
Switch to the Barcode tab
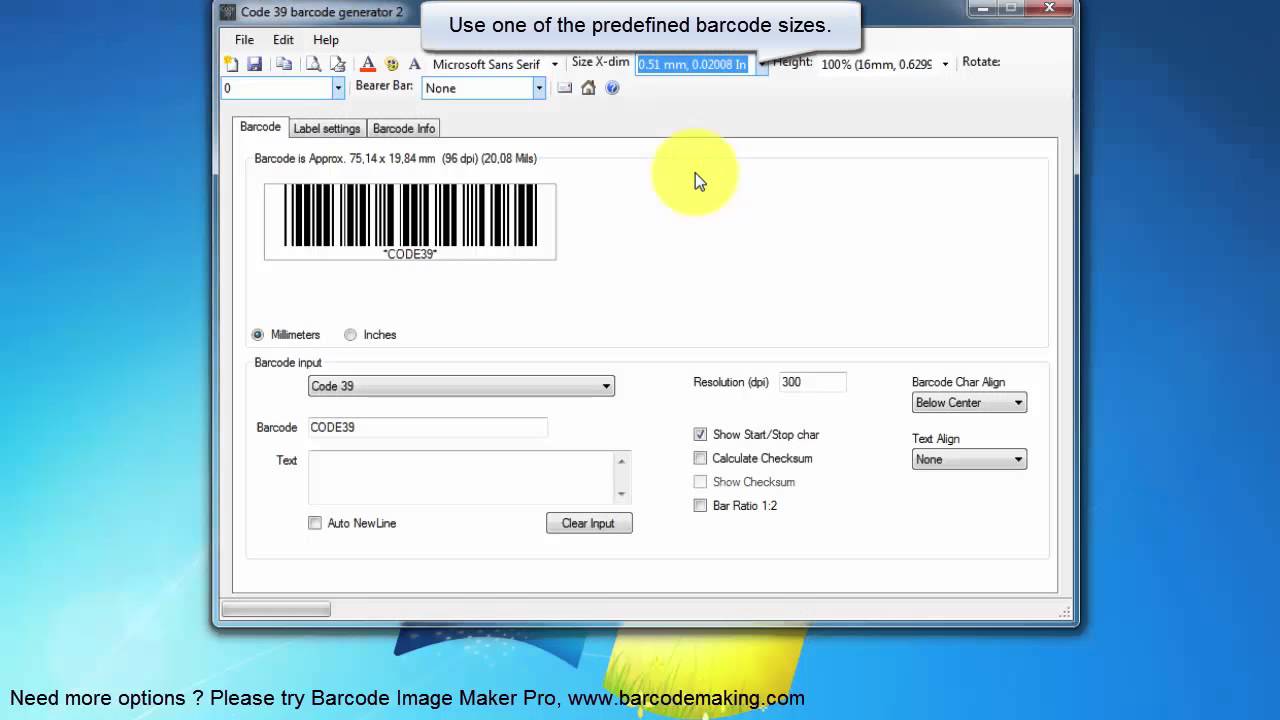tap(260, 127)
